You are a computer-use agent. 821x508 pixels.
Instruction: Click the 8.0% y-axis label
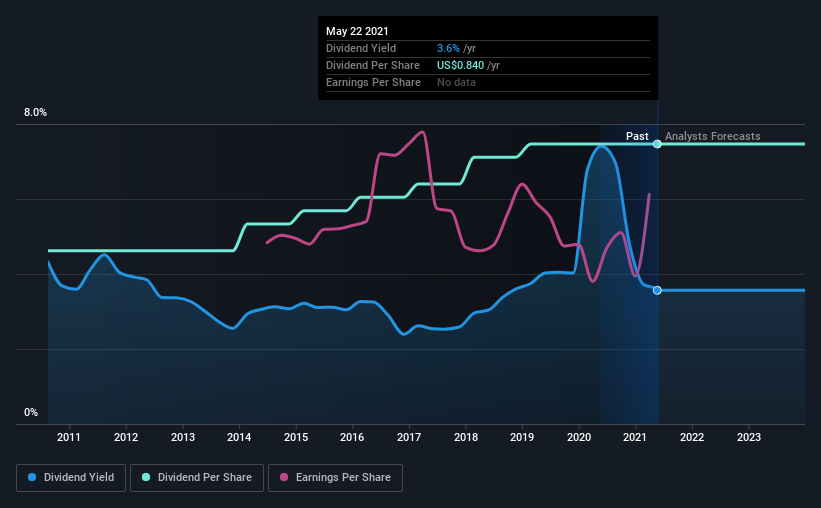point(35,113)
